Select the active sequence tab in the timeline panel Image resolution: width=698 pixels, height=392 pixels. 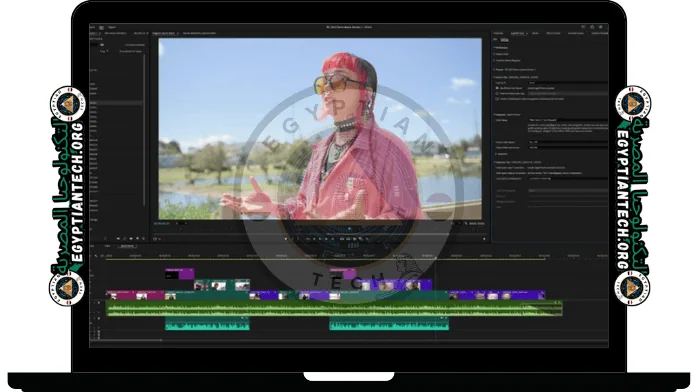127,246
